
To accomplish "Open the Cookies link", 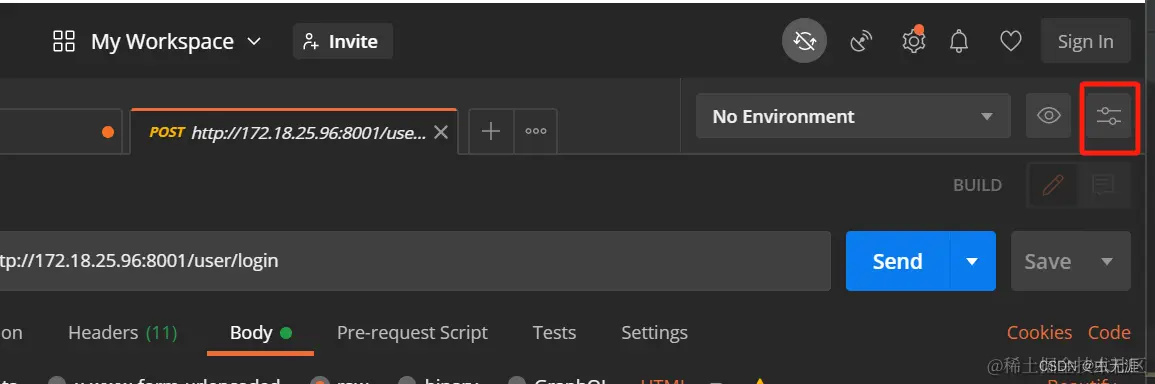I will coord(1039,333).
